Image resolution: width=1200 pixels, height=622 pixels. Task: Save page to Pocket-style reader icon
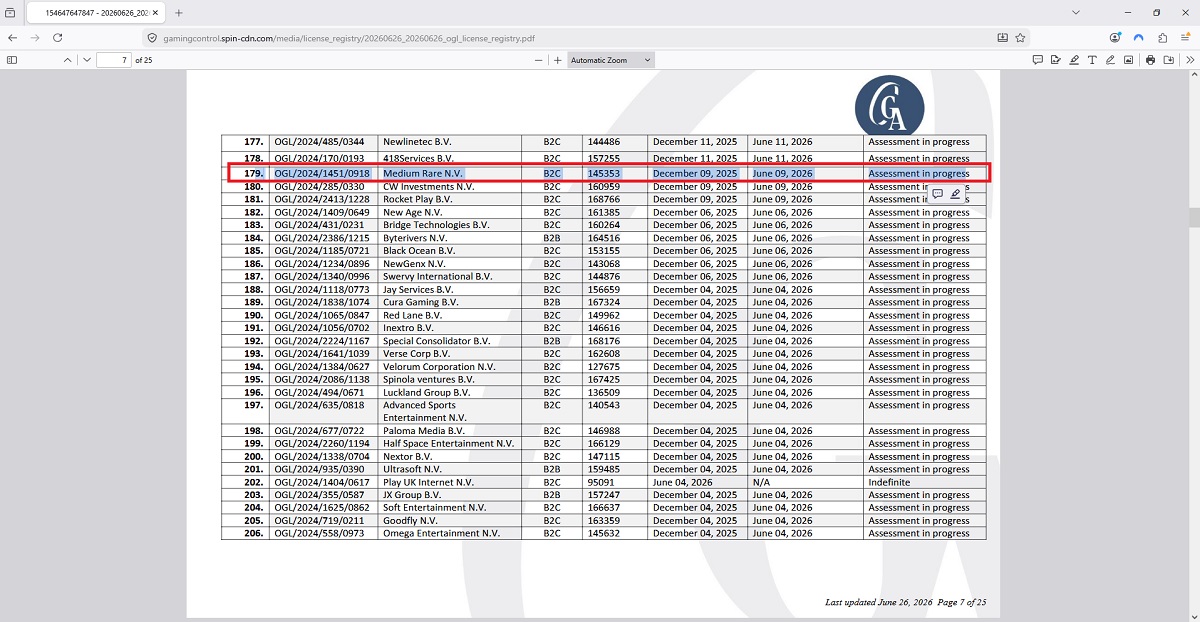1003,37
